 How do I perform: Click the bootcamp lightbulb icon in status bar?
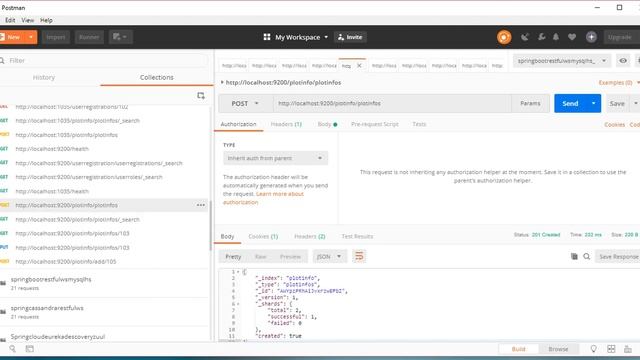(x=593, y=349)
